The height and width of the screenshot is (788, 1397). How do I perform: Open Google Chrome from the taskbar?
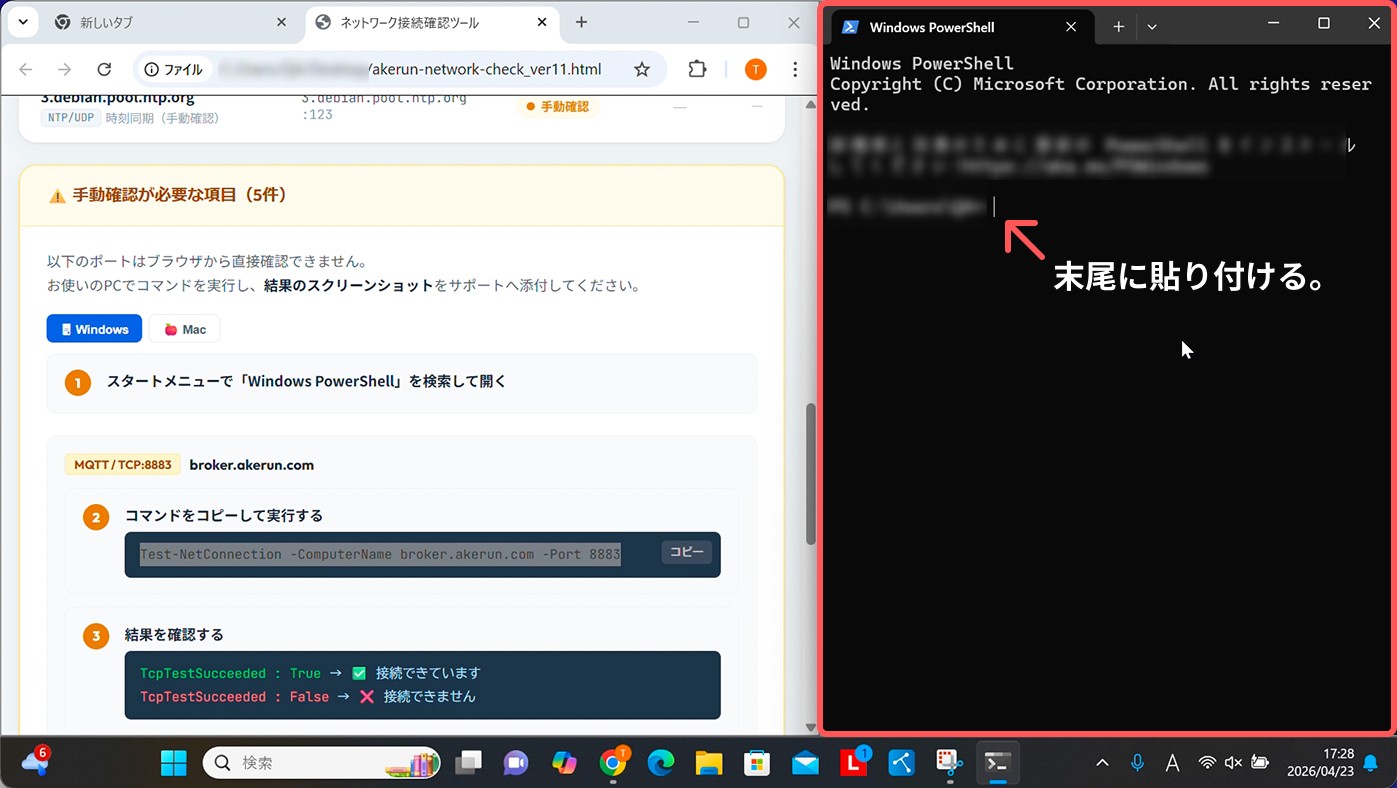(613, 763)
